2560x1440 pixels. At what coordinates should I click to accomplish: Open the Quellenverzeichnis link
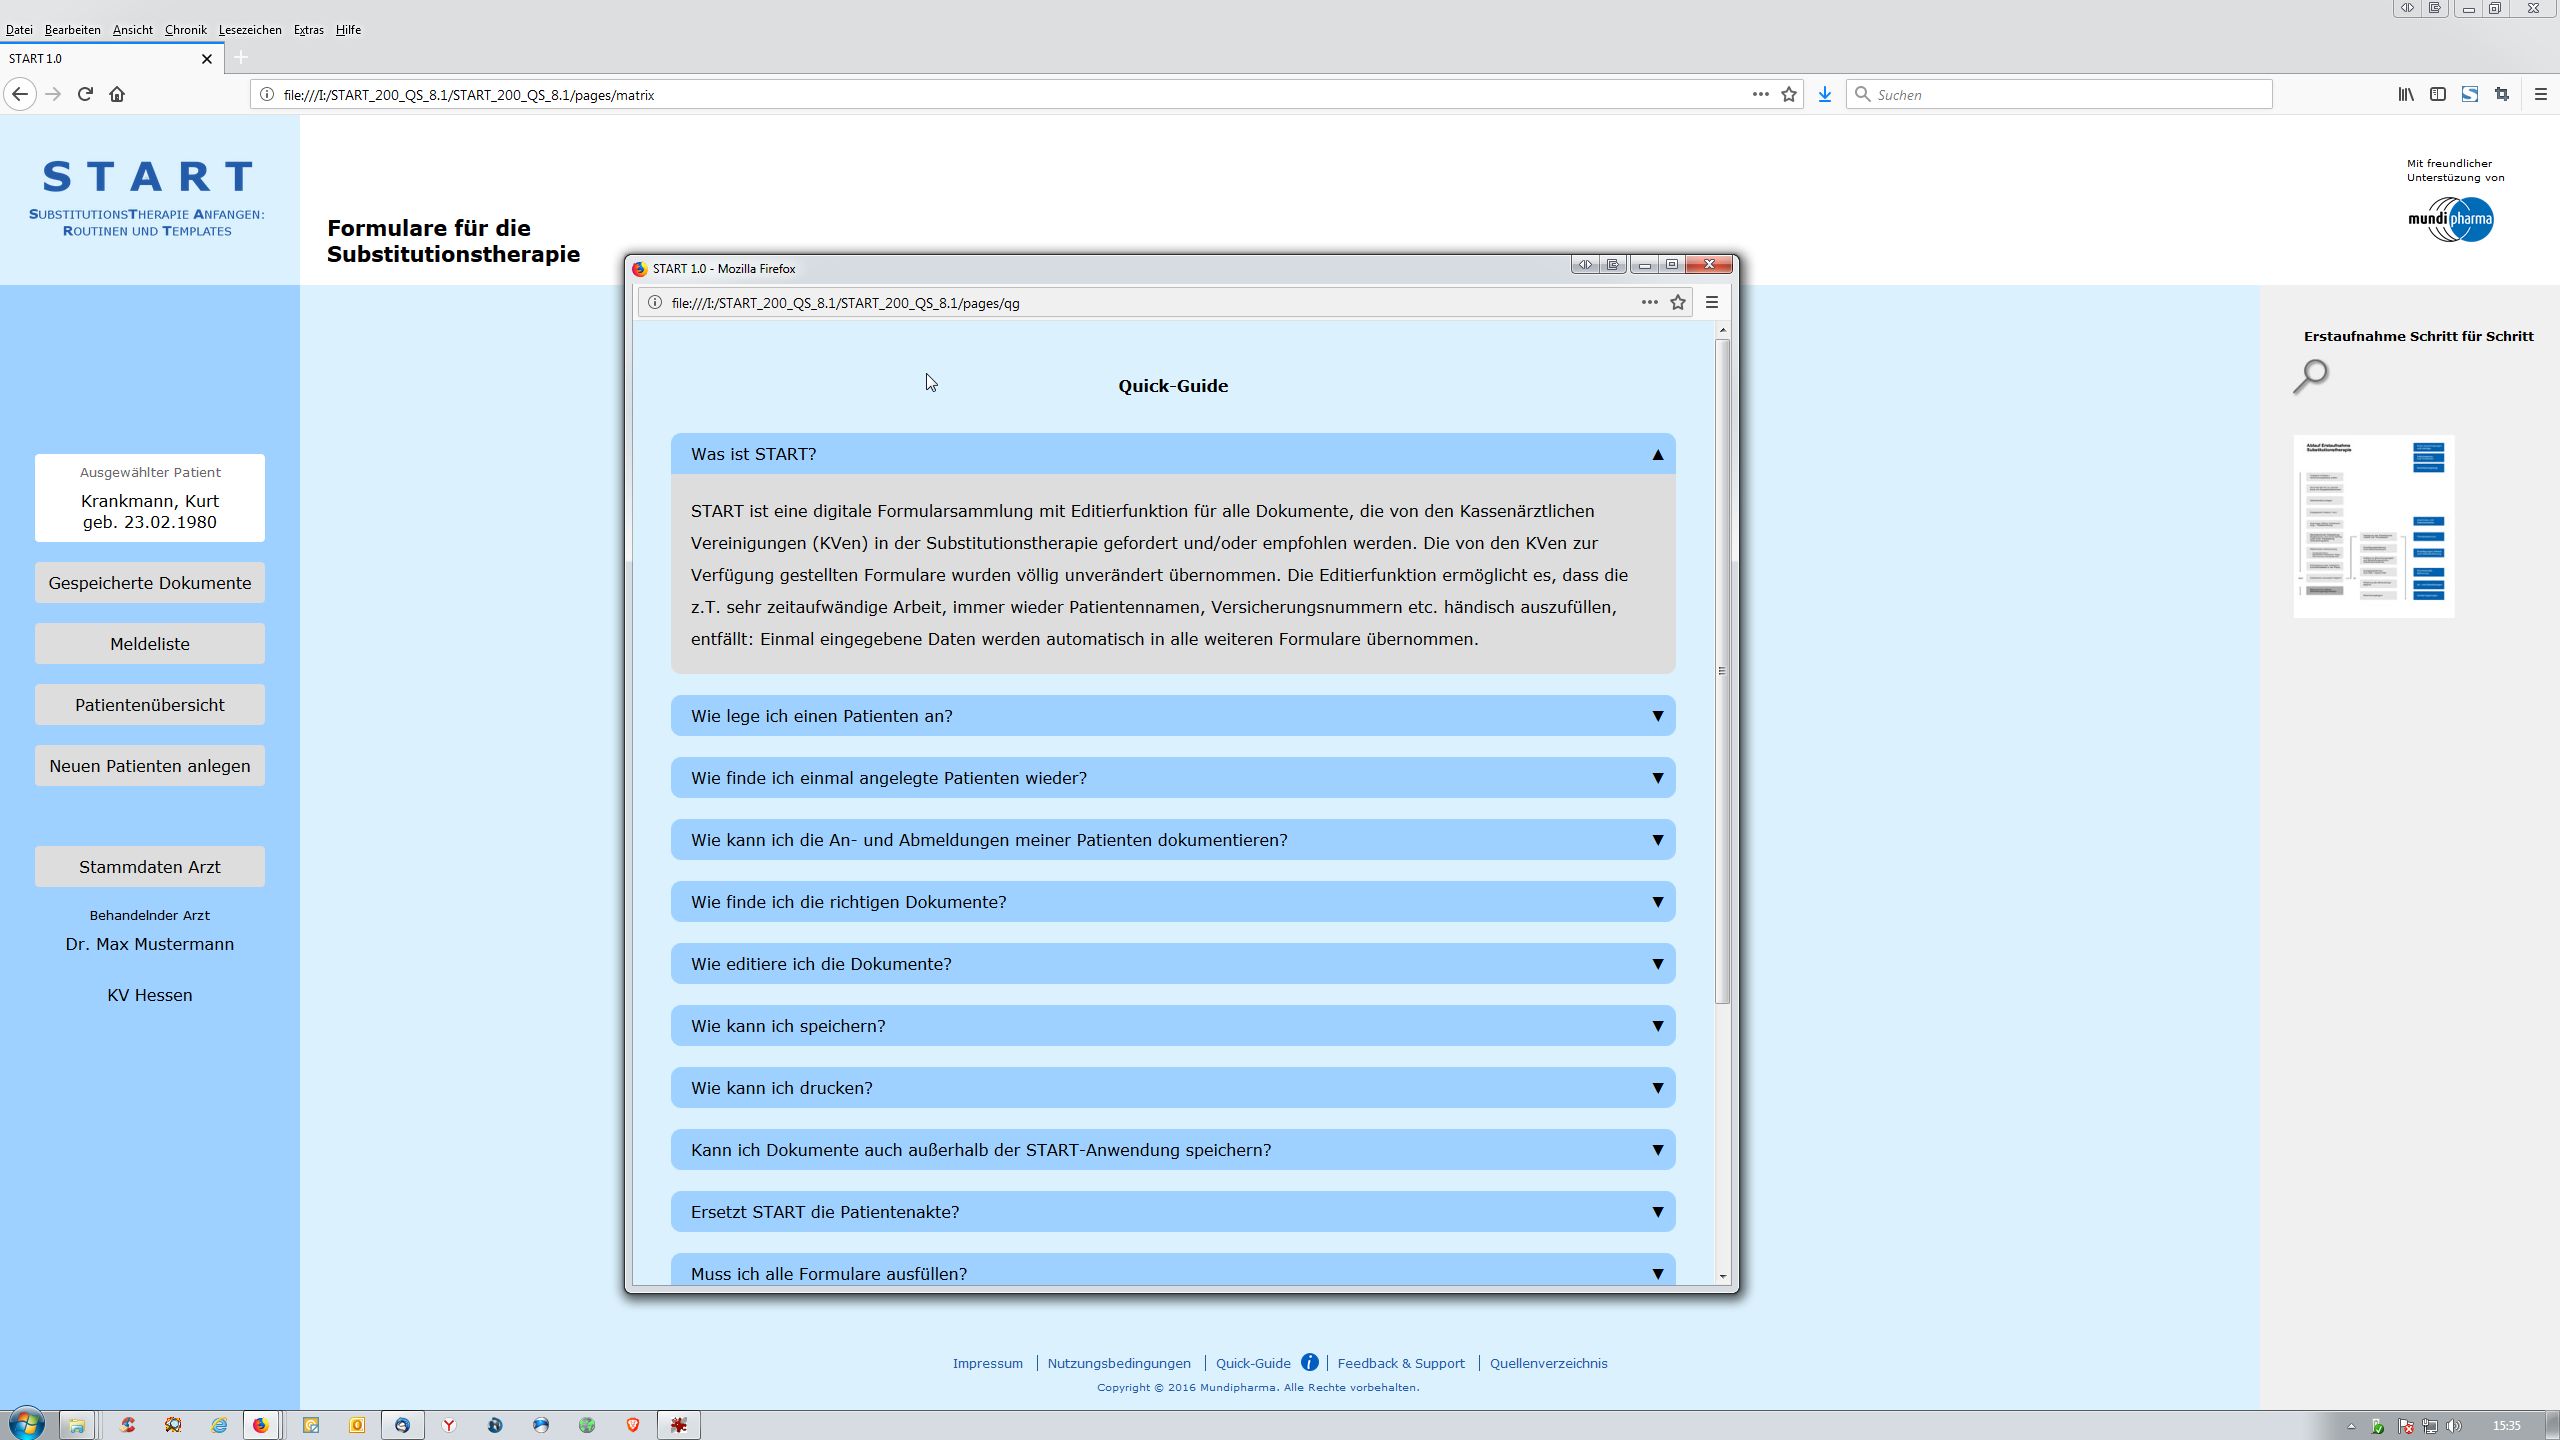[x=1549, y=1363]
